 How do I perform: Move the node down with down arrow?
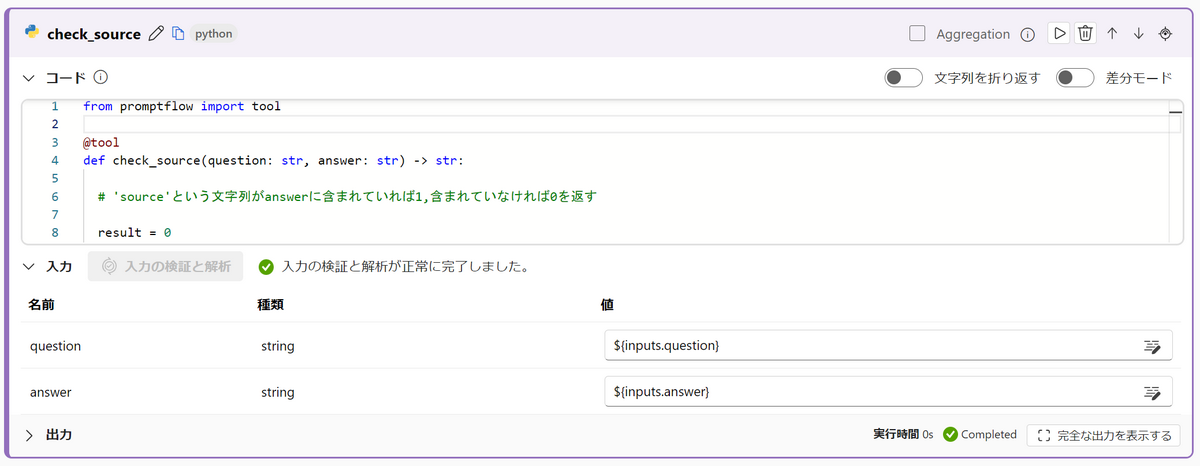[1138, 33]
